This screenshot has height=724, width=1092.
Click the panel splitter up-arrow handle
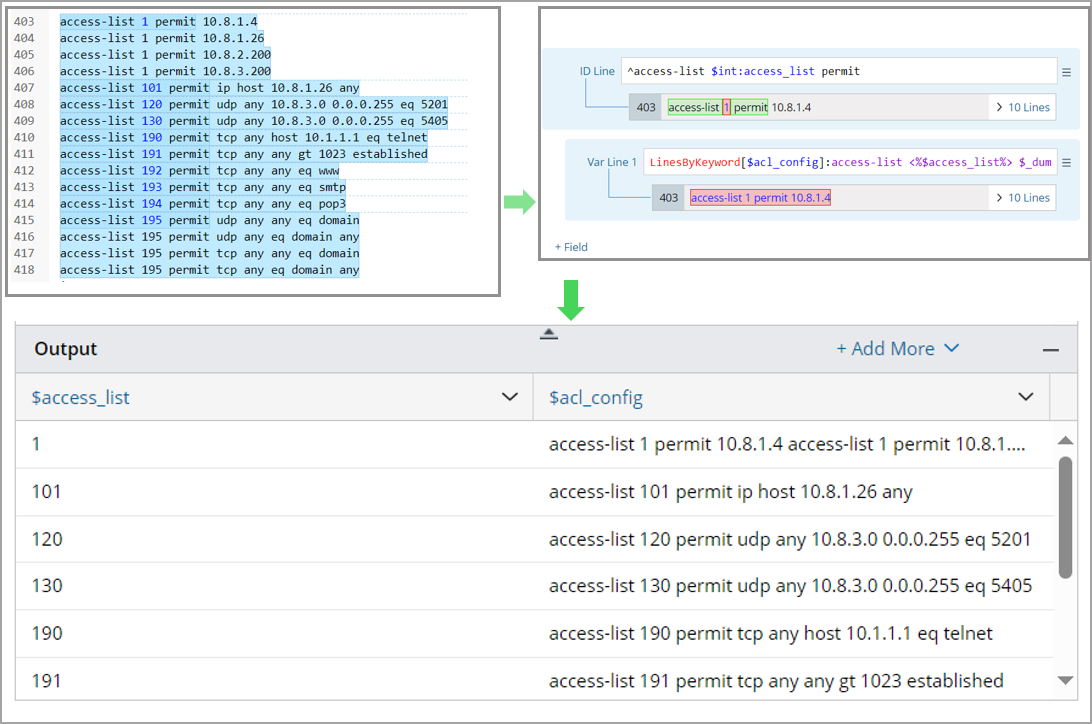click(x=549, y=334)
